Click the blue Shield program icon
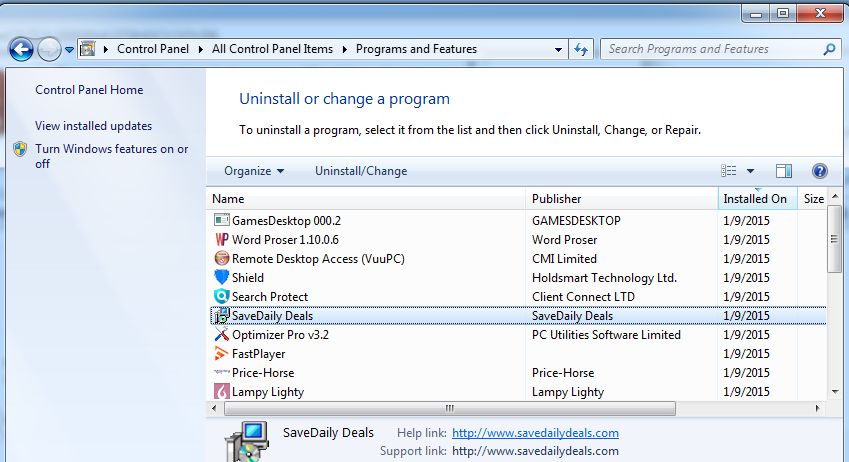 [x=221, y=277]
